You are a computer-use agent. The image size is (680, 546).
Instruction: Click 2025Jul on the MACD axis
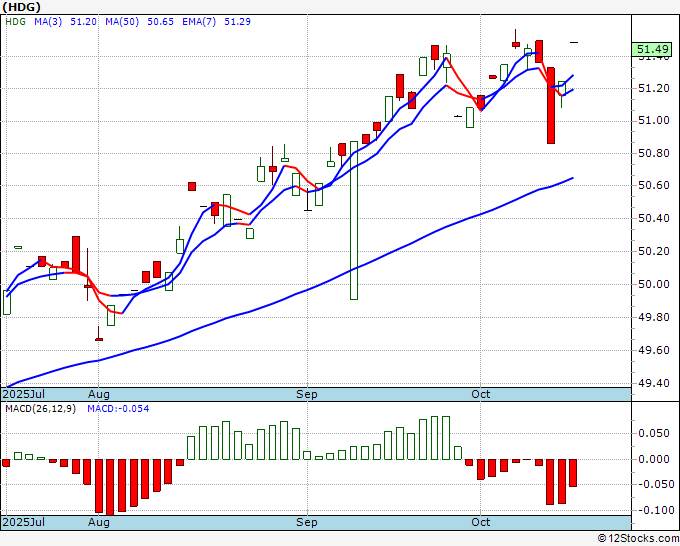[23, 523]
